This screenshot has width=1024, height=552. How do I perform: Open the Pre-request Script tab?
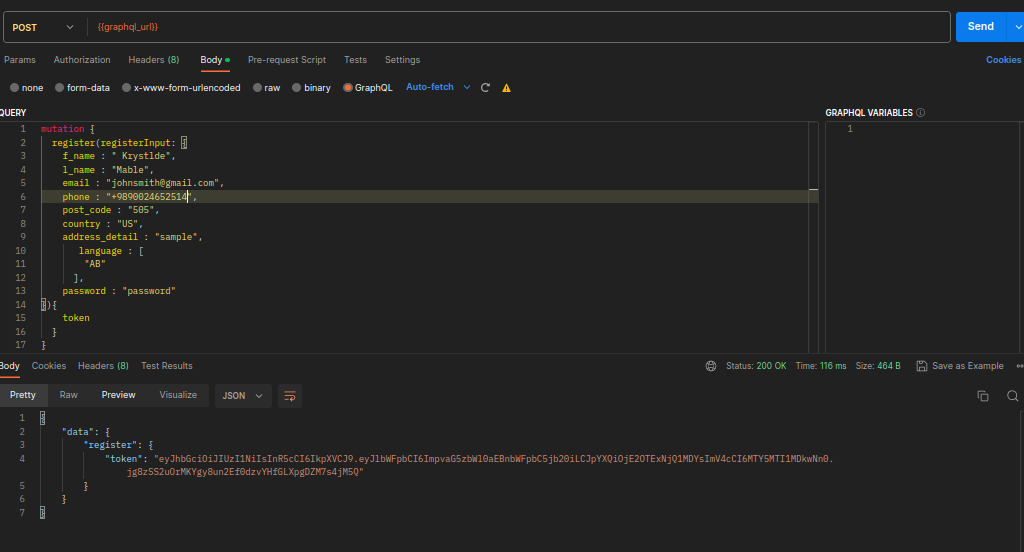[x=287, y=59]
